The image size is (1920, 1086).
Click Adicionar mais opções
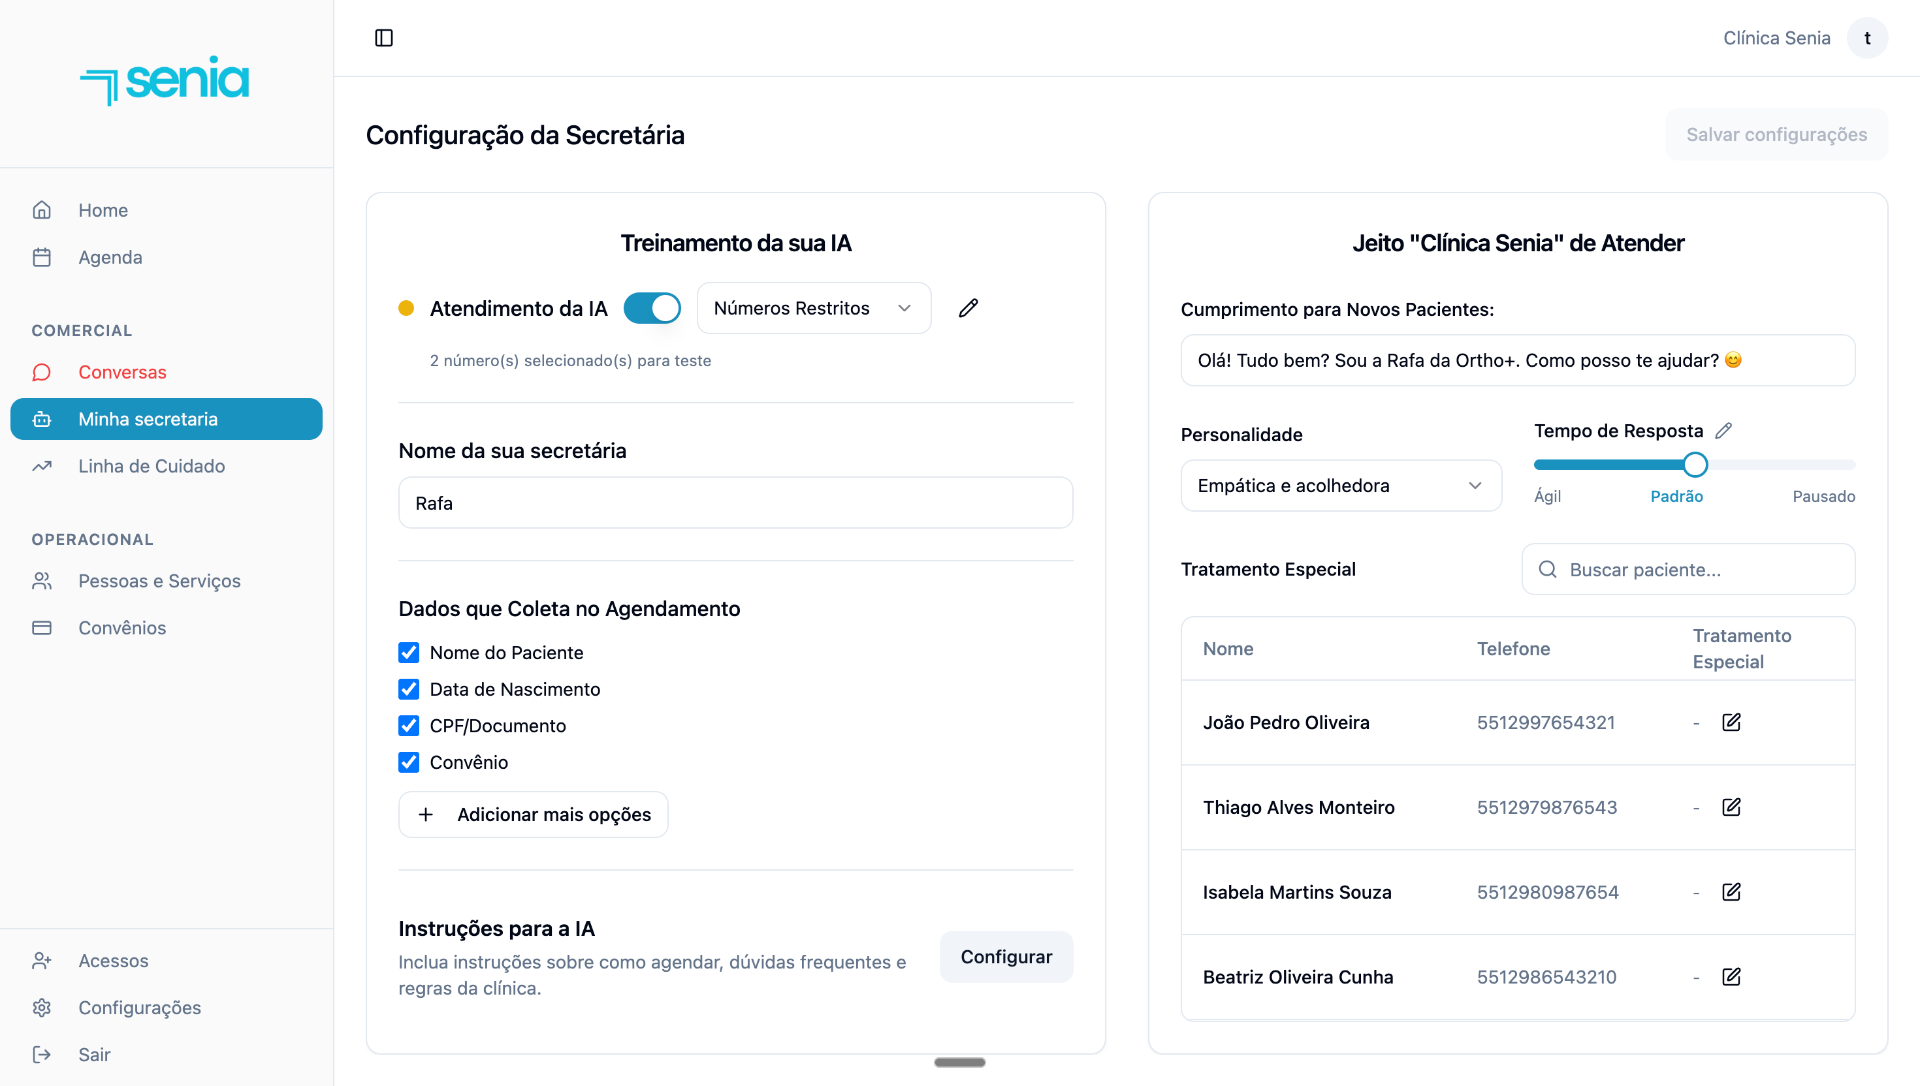click(533, 815)
